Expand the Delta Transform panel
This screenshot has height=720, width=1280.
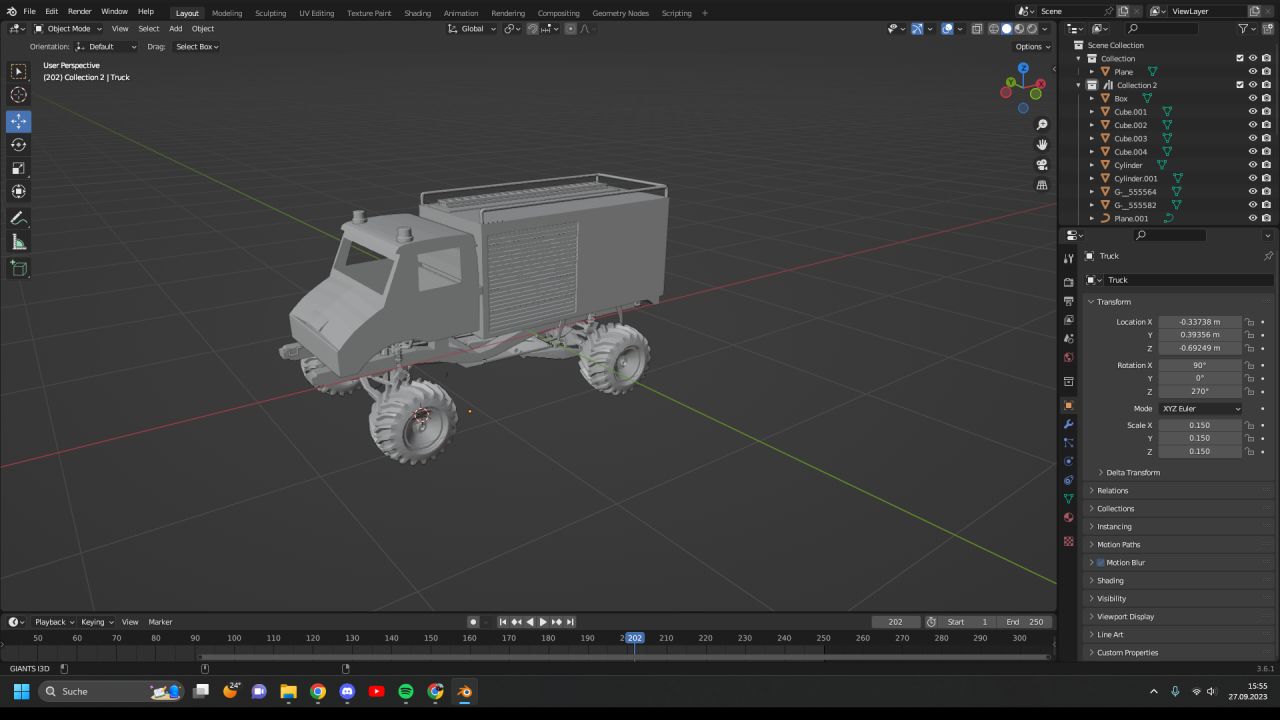[x=1133, y=472]
